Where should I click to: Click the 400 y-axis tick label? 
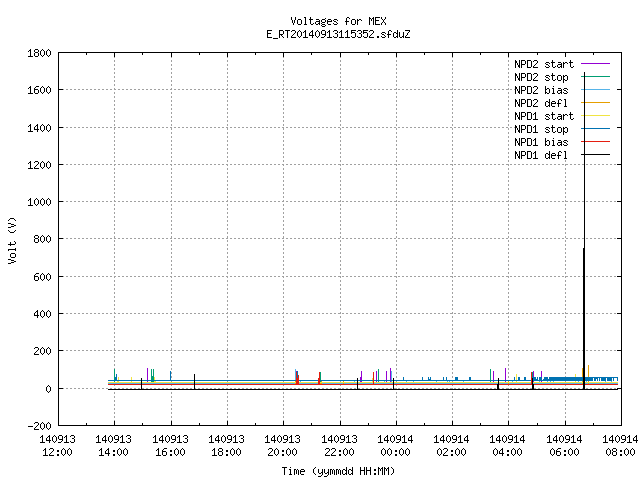click(42, 314)
